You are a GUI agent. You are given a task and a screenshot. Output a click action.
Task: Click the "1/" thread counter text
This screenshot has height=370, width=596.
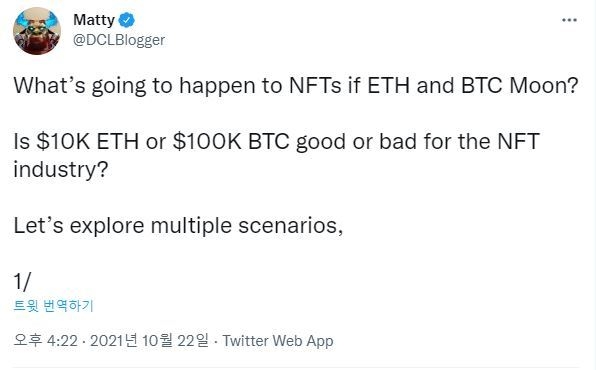click(x=22, y=282)
